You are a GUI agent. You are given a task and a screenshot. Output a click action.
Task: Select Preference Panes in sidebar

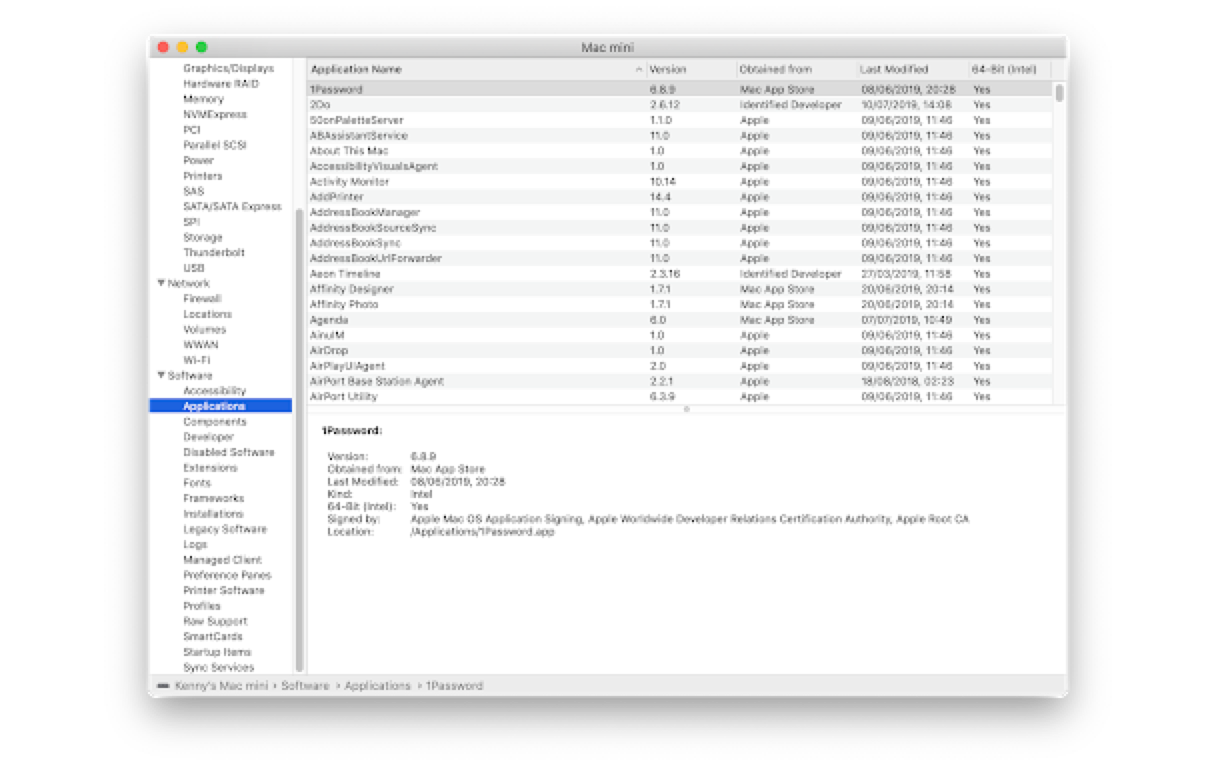pos(226,575)
